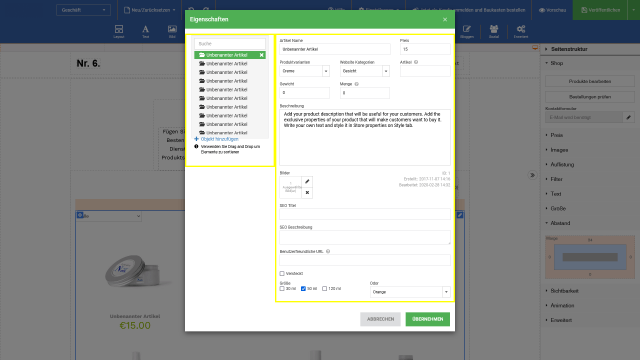Click Bestellungen prüfen in the Shop panel
This screenshot has height=360, width=640.
[590, 97]
